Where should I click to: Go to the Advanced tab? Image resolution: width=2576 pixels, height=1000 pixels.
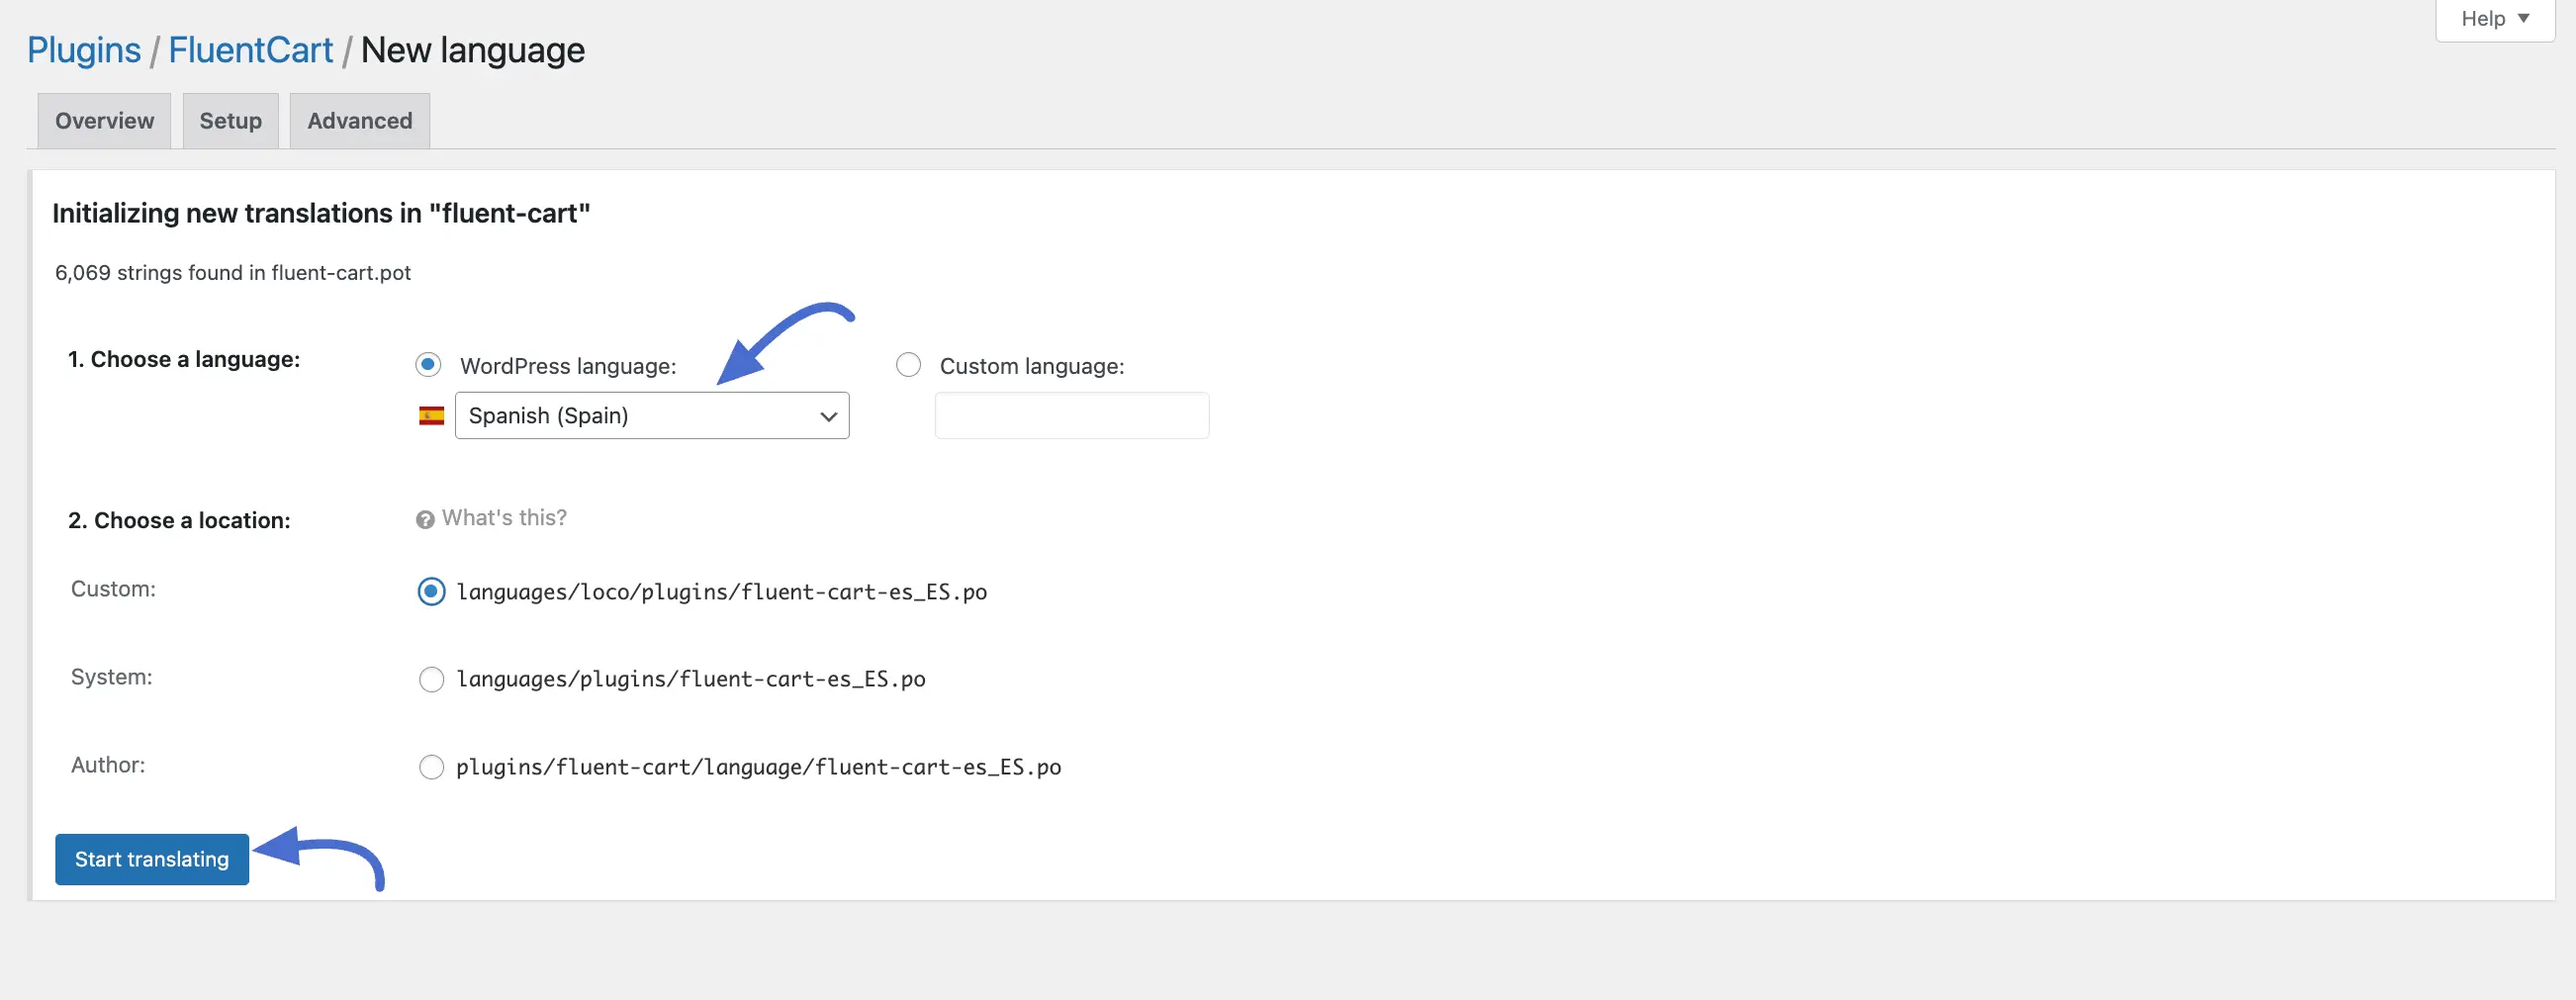[359, 121]
